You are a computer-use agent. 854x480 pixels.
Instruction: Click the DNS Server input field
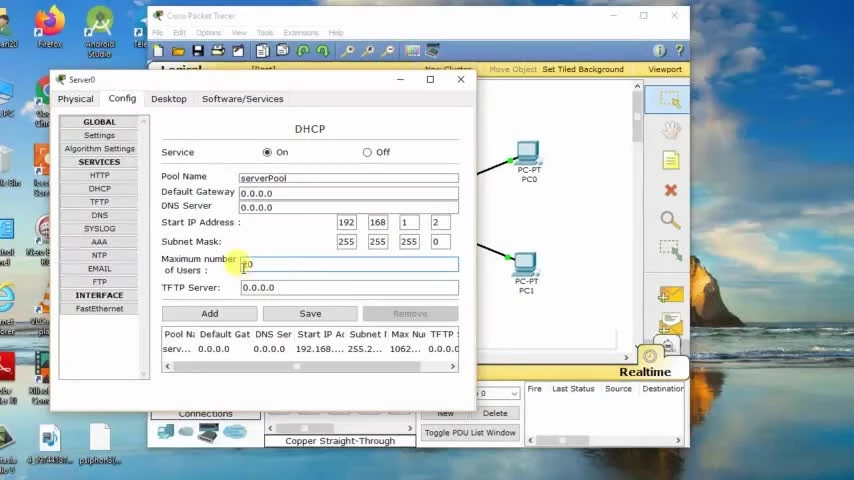pyautogui.click(x=349, y=208)
